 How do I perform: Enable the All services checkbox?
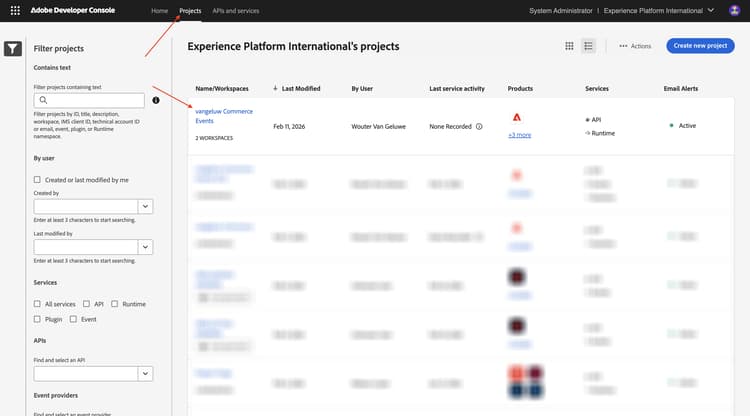tap(38, 304)
